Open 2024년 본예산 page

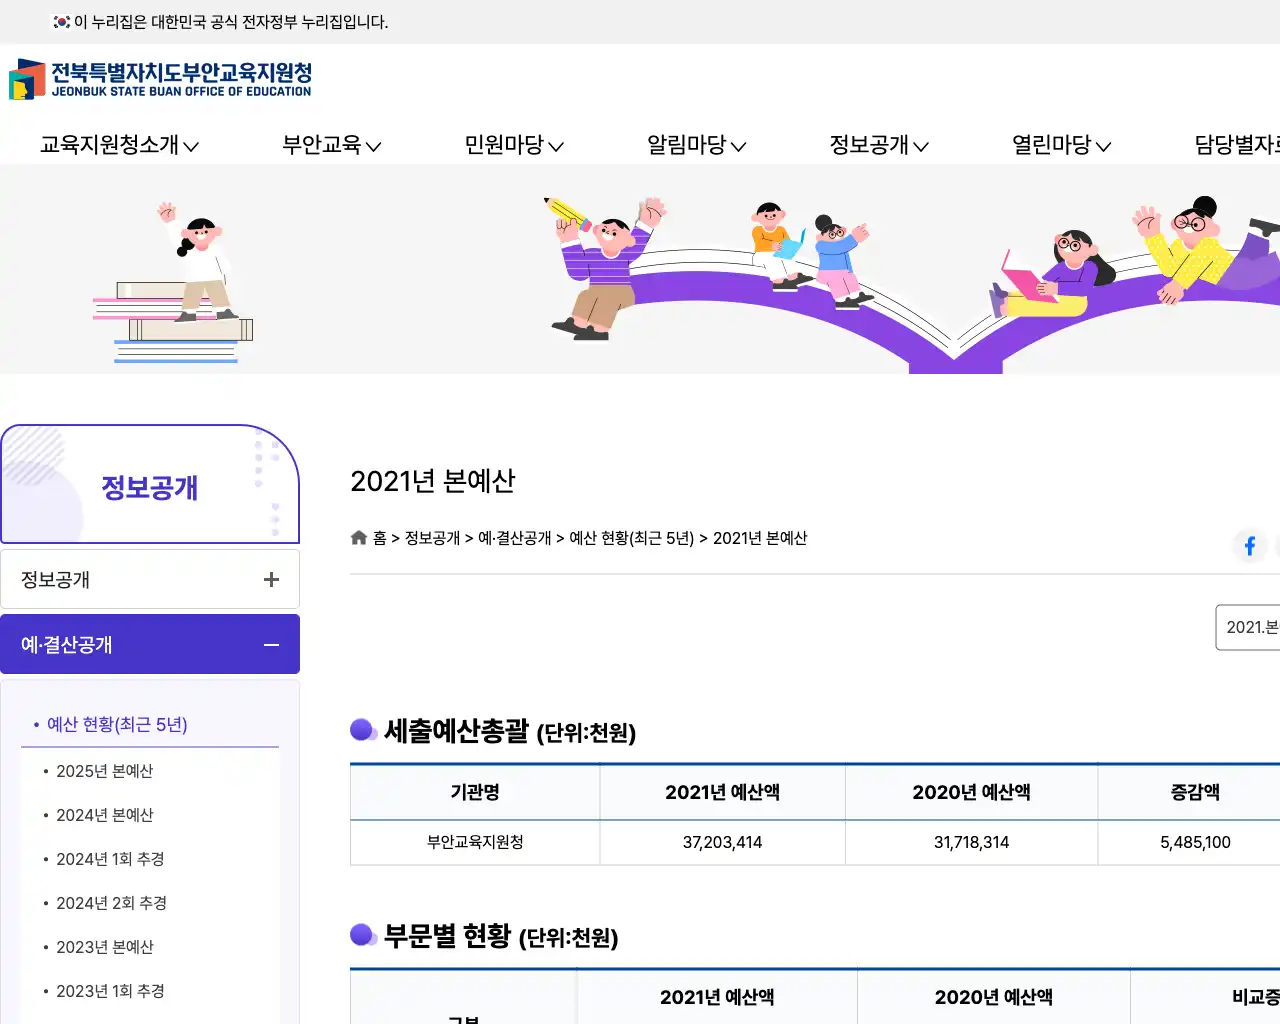[105, 815]
